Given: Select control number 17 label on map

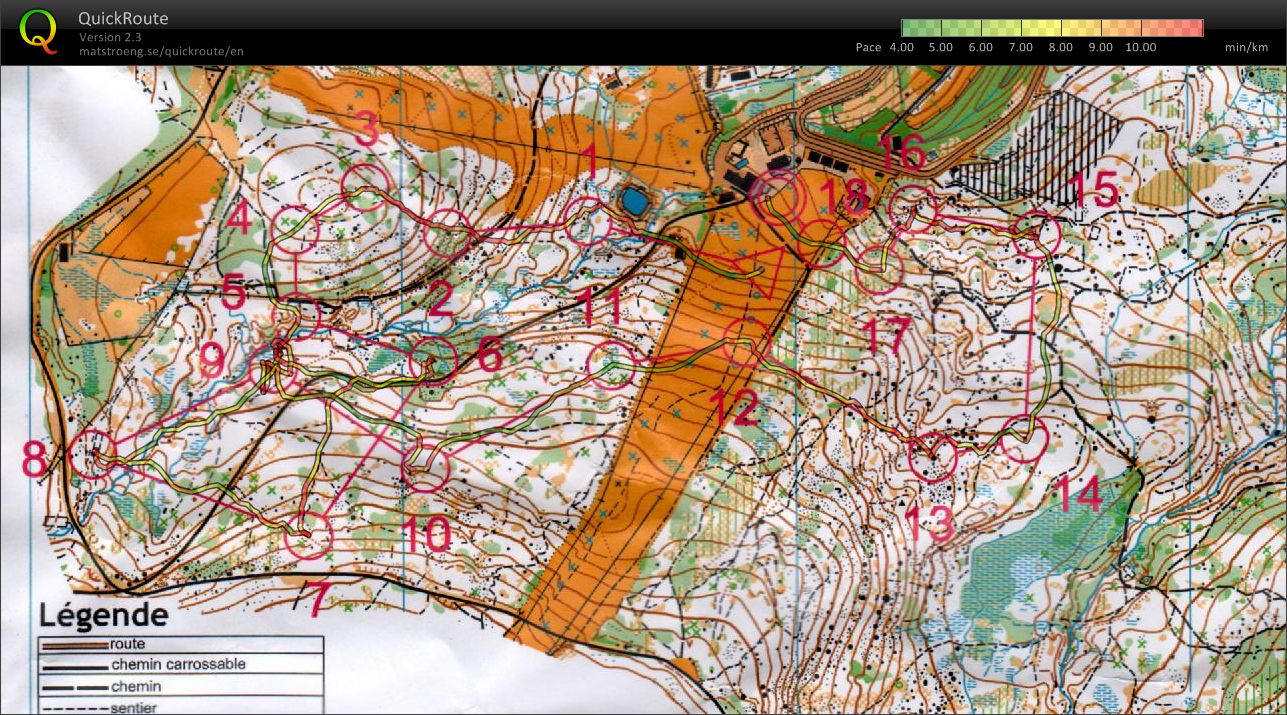Looking at the screenshot, I should 886,335.
